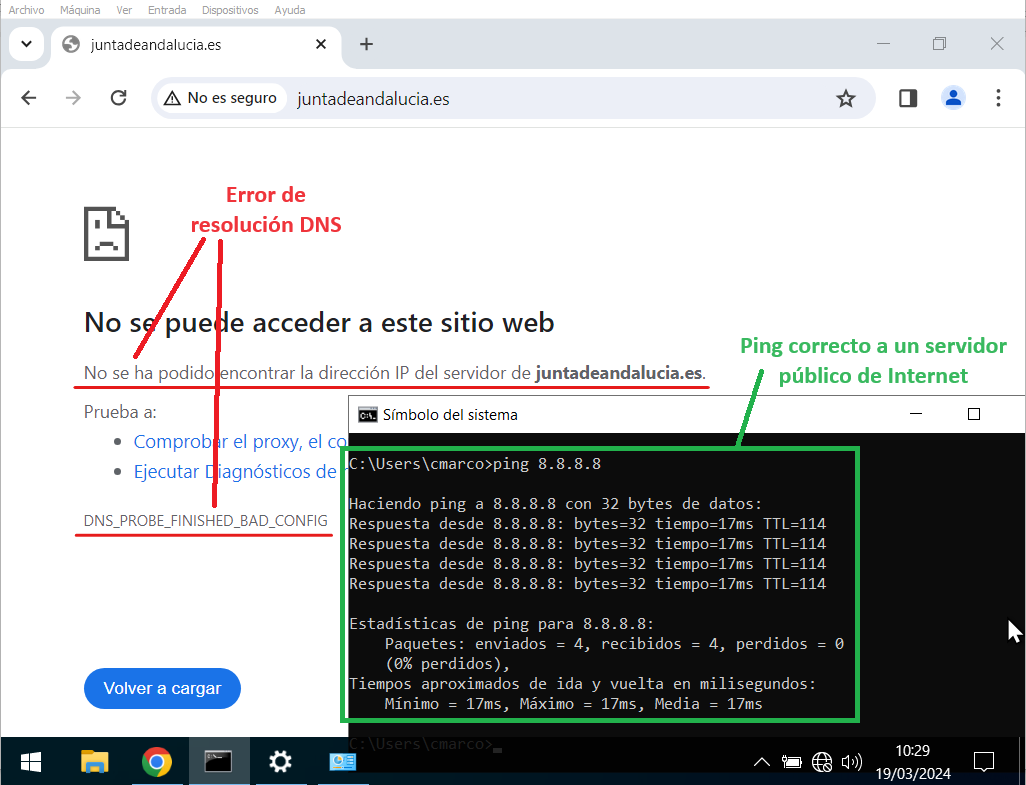Click the 'No es seguro' warning
Screen dimensions: 1026x785
pyautogui.click(x=220, y=98)
